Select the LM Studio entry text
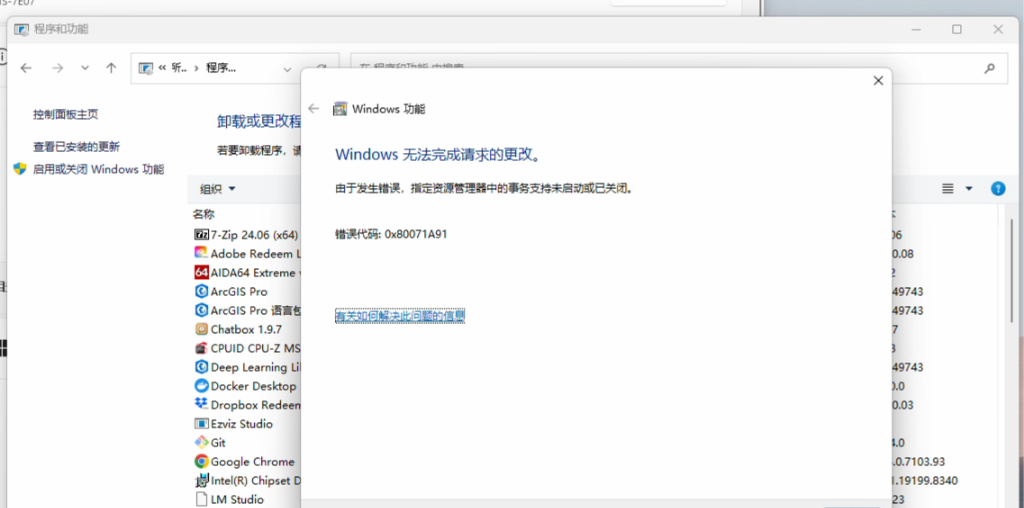Image resolution: width=1024 pixels, height=508 pixels. click(x=237, y=500)
